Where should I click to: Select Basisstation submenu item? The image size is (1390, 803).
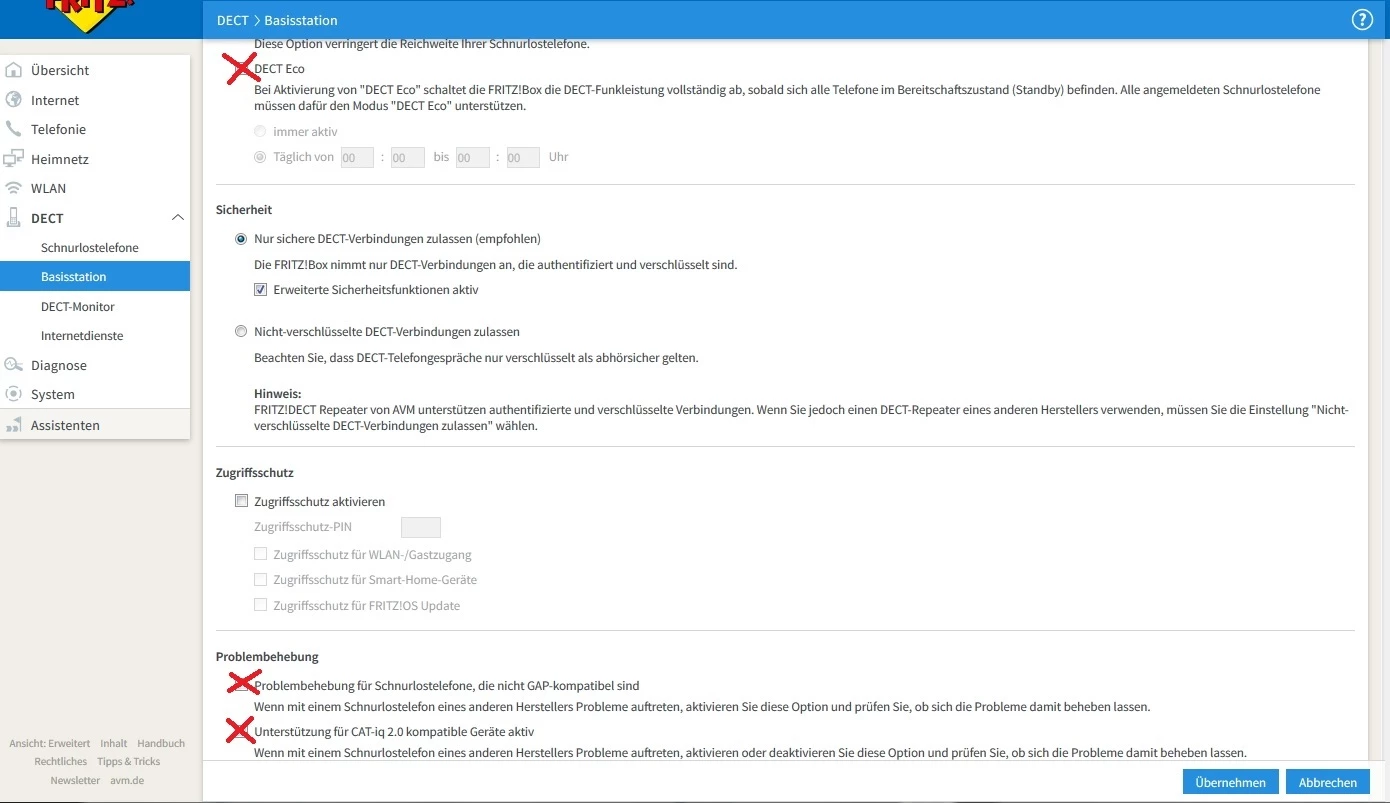[x=95, y=276]
